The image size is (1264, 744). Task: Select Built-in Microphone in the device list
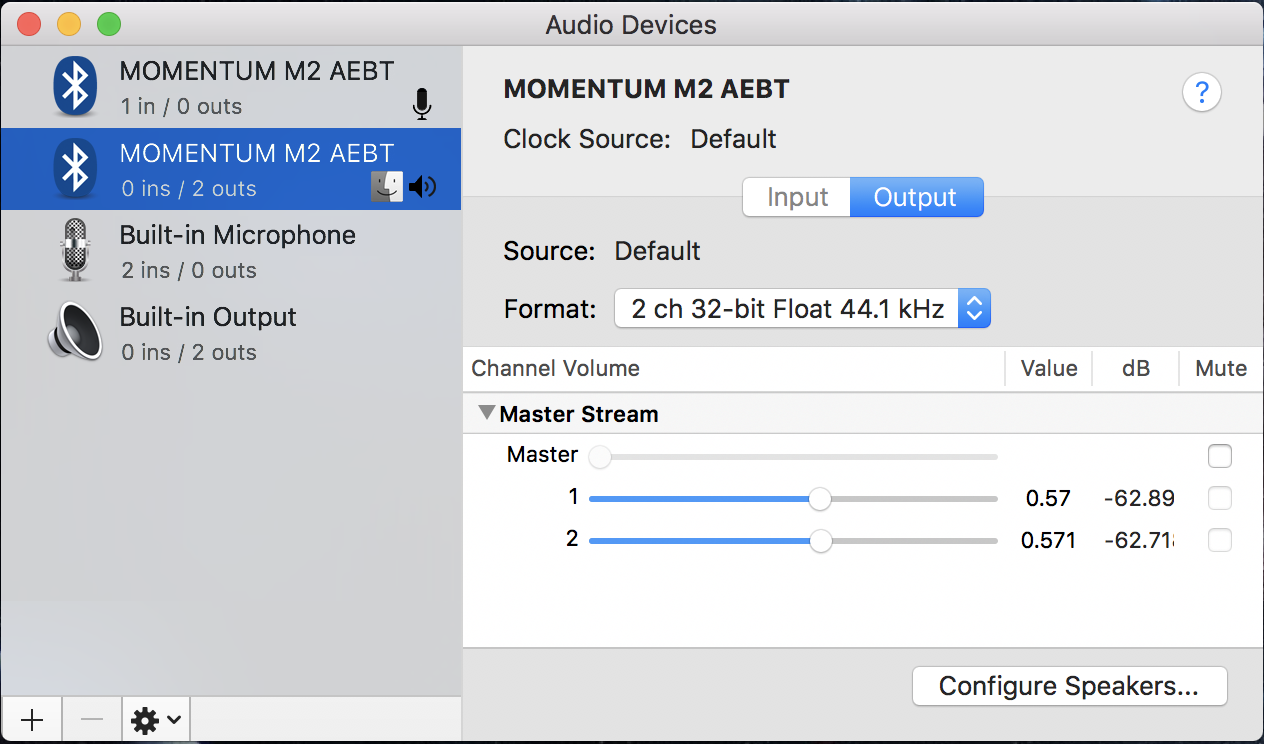[231, 251]
